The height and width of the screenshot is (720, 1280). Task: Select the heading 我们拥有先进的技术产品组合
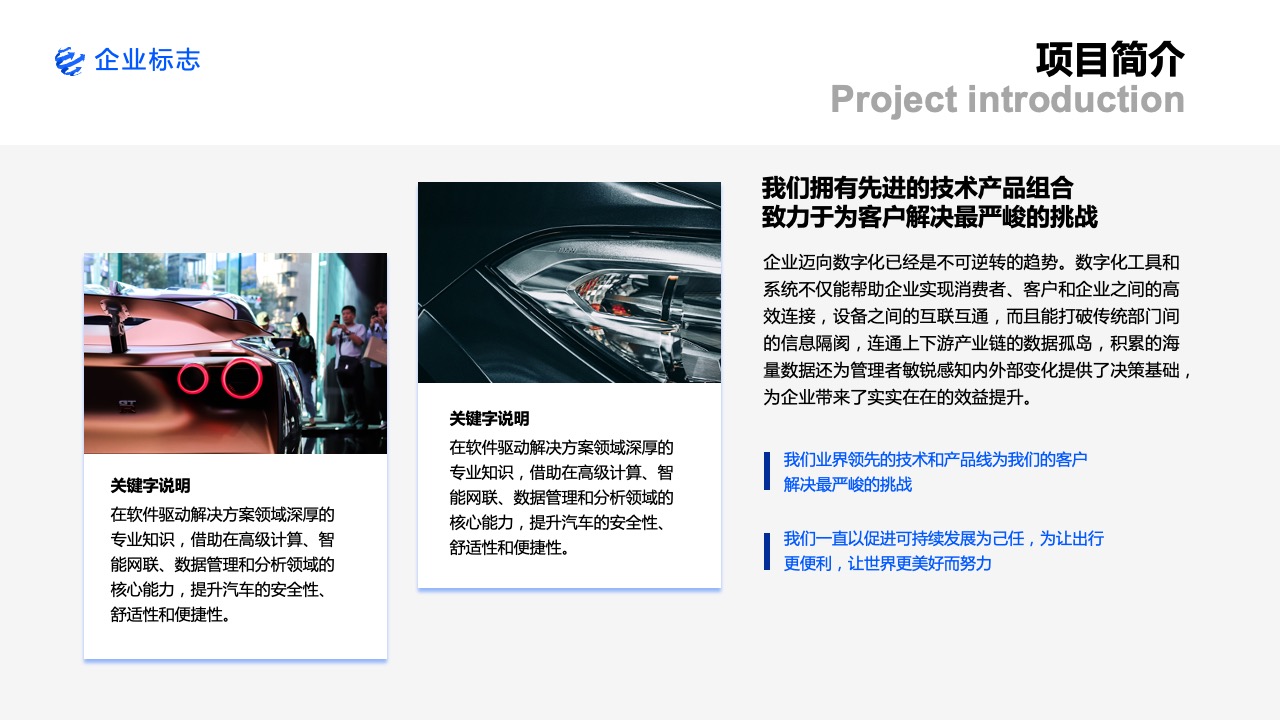(917, 188)
